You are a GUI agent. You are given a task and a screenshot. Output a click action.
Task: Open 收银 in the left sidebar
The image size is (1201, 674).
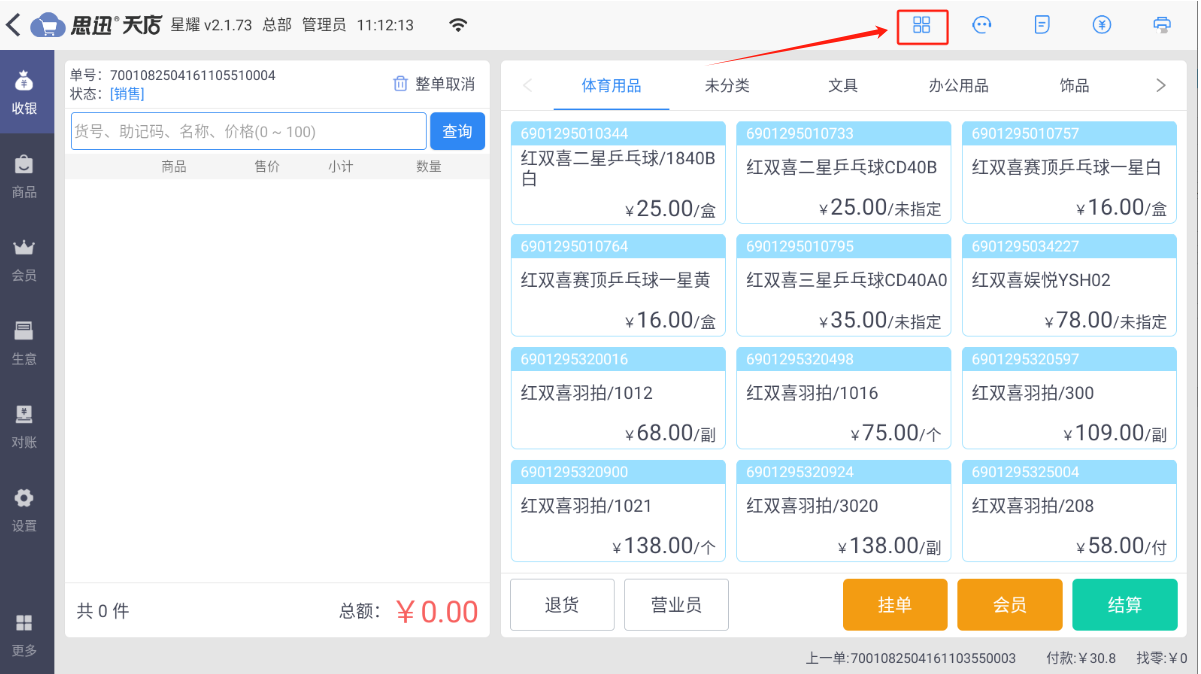(25, 93)
